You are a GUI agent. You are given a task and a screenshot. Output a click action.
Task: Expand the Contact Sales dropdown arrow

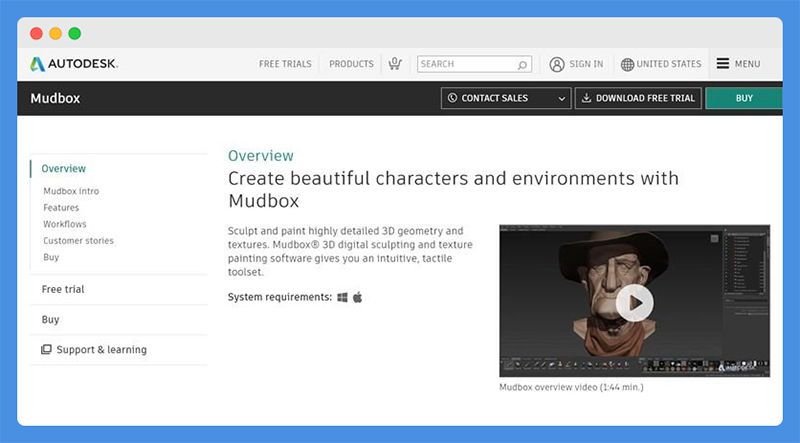click(561, 99)
